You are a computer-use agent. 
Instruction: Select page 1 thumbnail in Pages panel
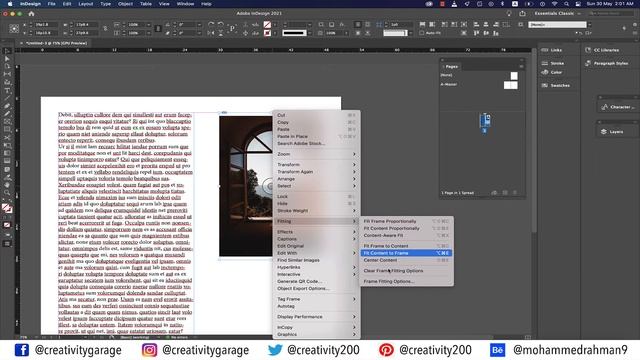[x=485, y=121]
